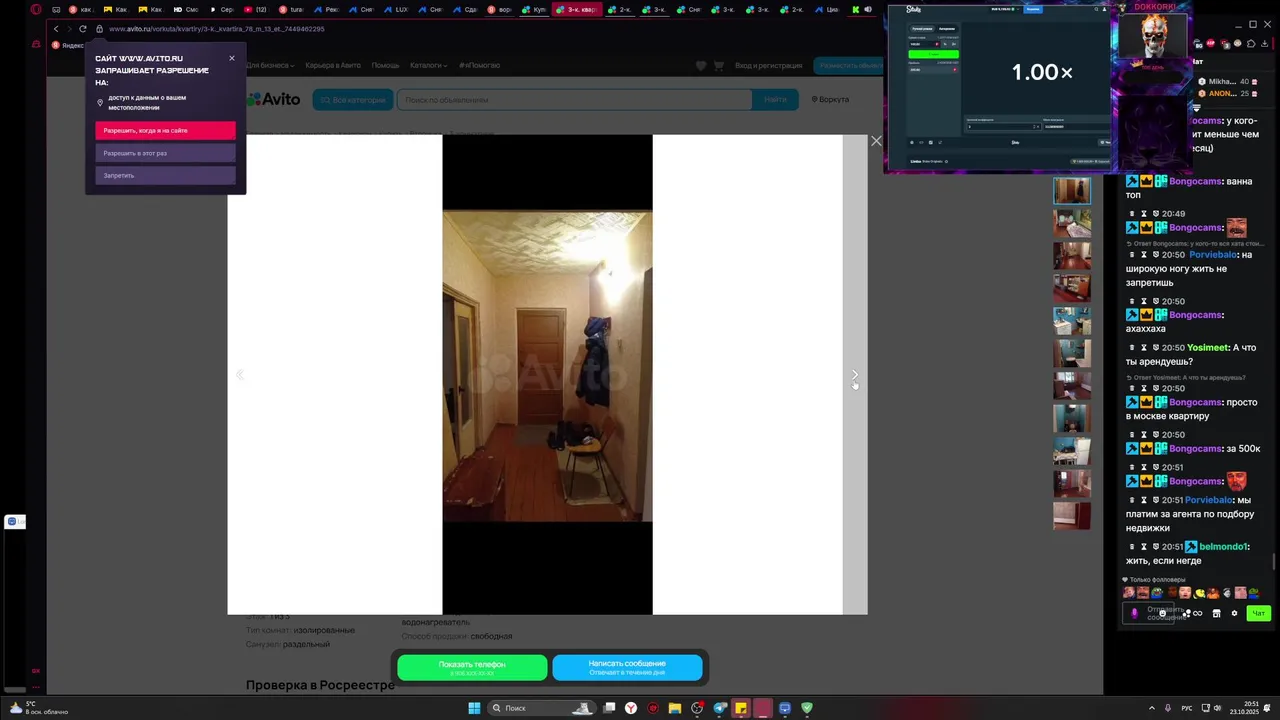Viewport: 1280px width, 720px height.
Task: Open Yandex Browser from taskbar
Action: tap(631, 708)
